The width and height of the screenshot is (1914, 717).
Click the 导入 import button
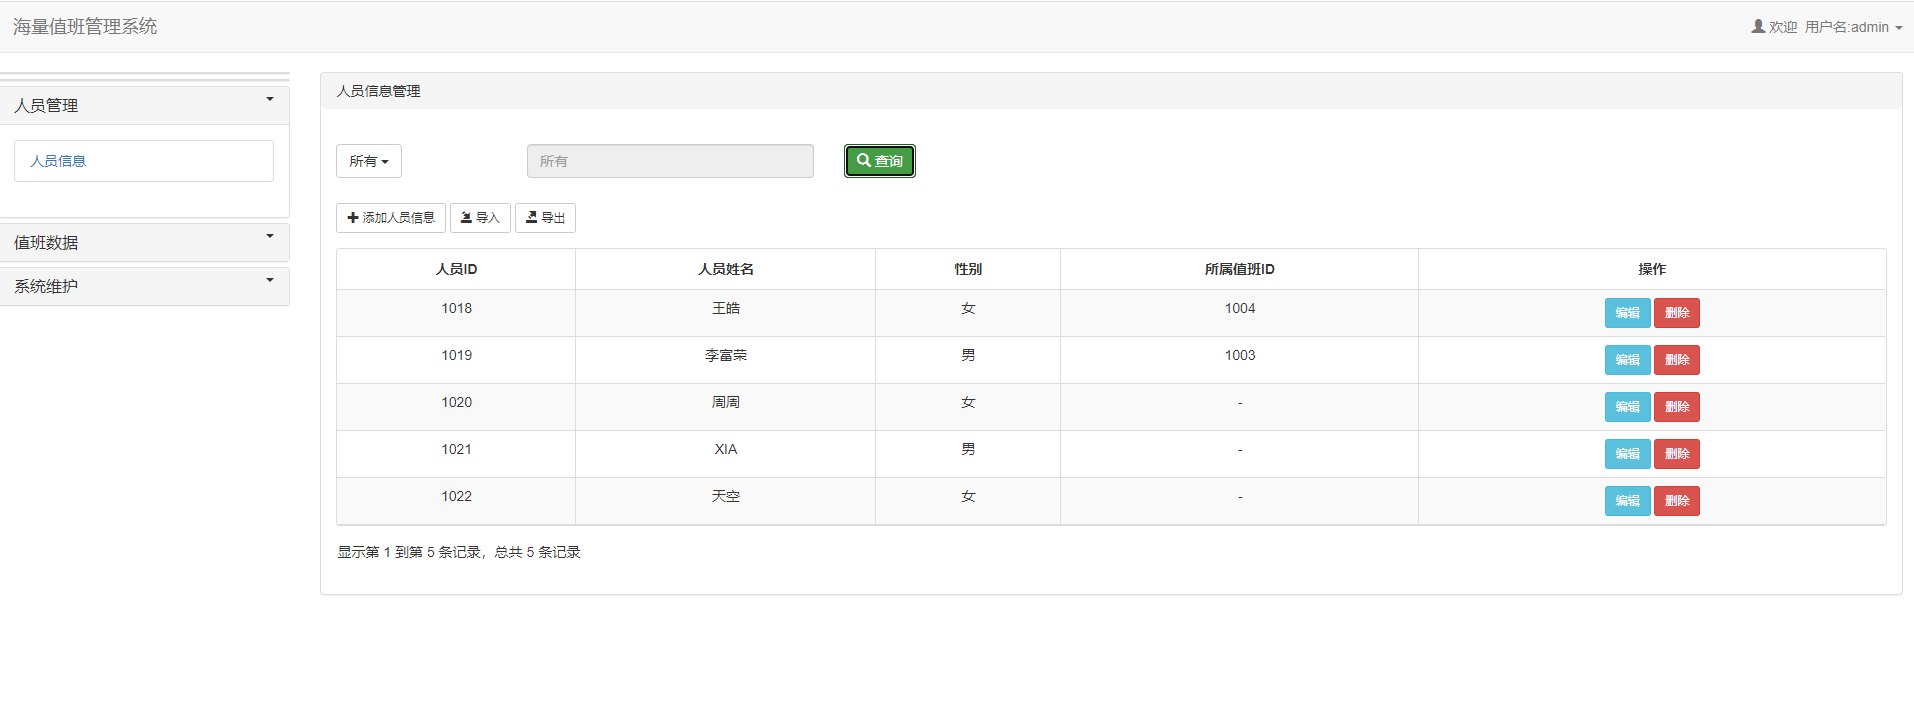click(x=480, y=218)
